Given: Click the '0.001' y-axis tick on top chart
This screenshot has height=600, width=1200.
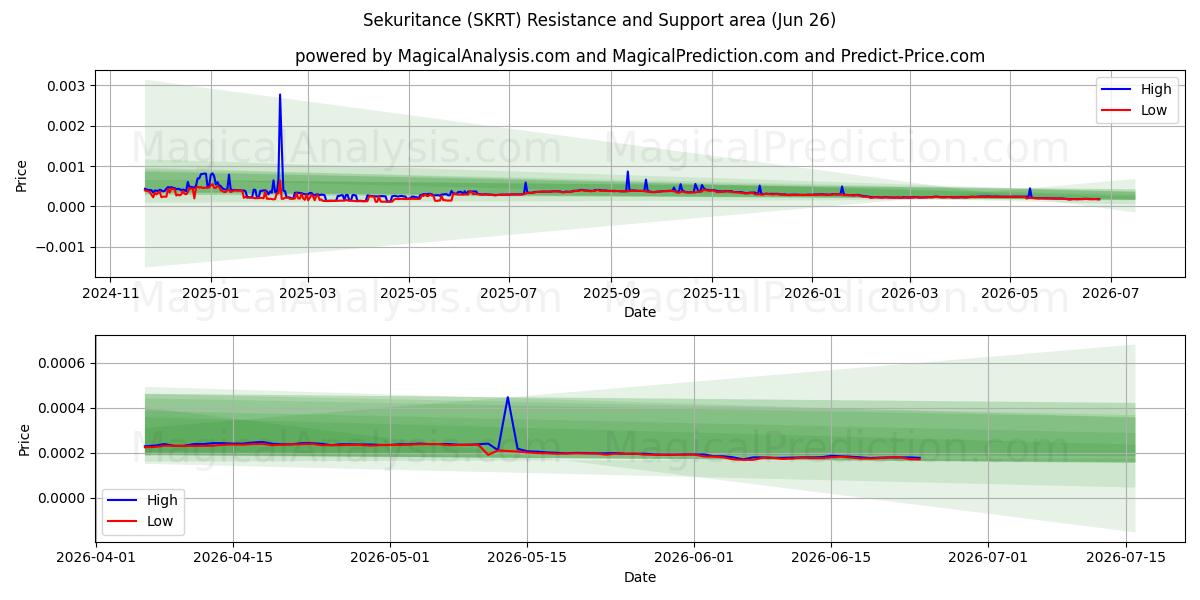Looking at the screenshot, I should tap(67, 166).
